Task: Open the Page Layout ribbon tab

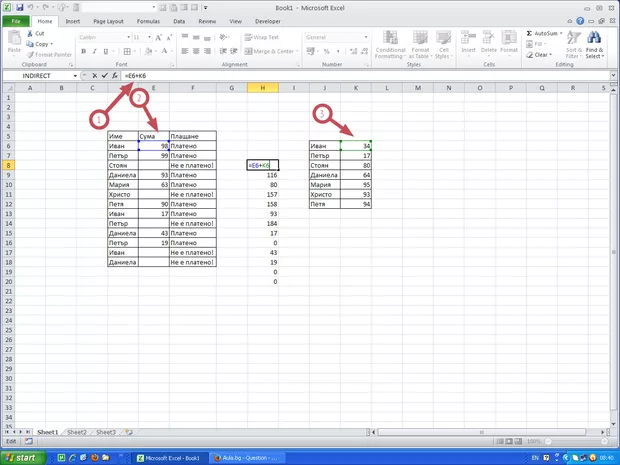Action: (x=109, y=20)
